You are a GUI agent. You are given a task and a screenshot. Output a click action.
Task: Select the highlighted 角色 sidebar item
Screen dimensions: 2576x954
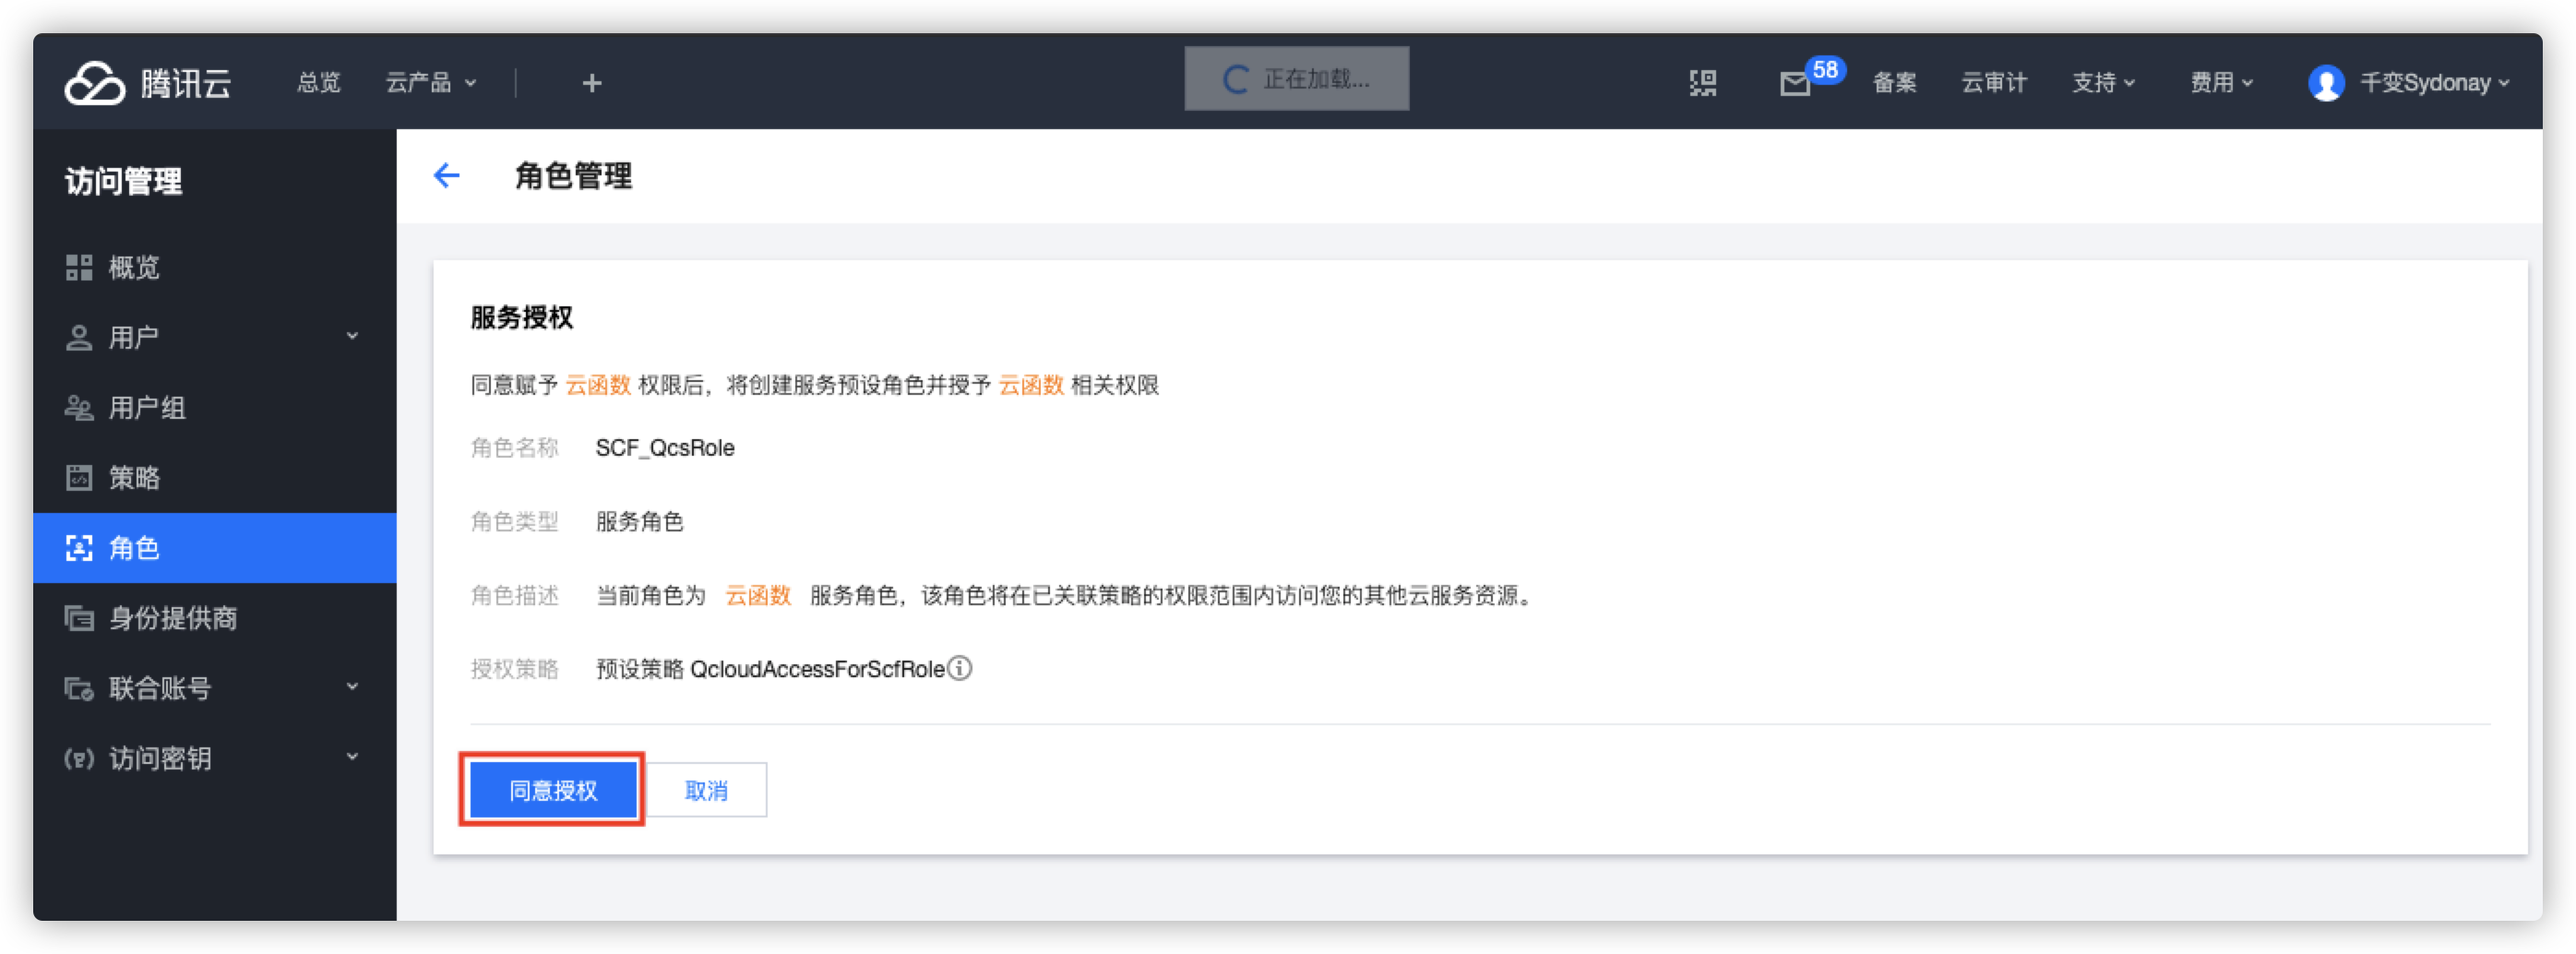215,547
